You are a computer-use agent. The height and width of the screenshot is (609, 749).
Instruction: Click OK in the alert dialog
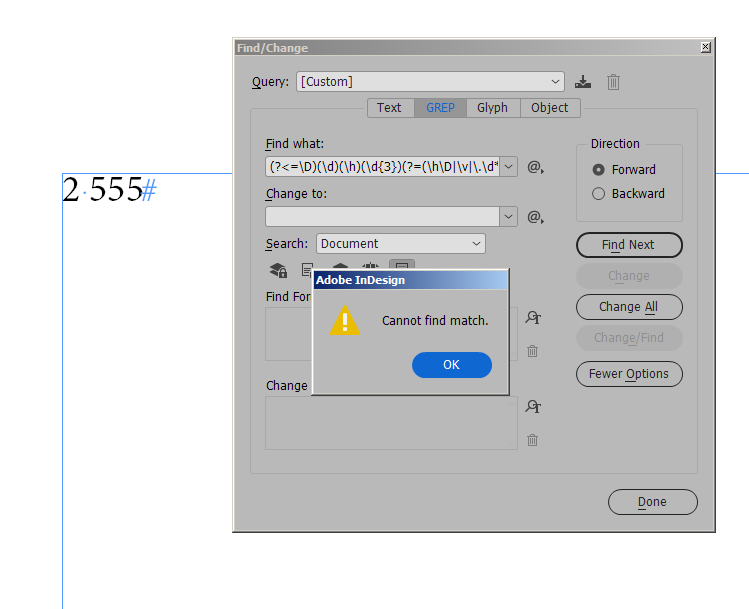452,365
